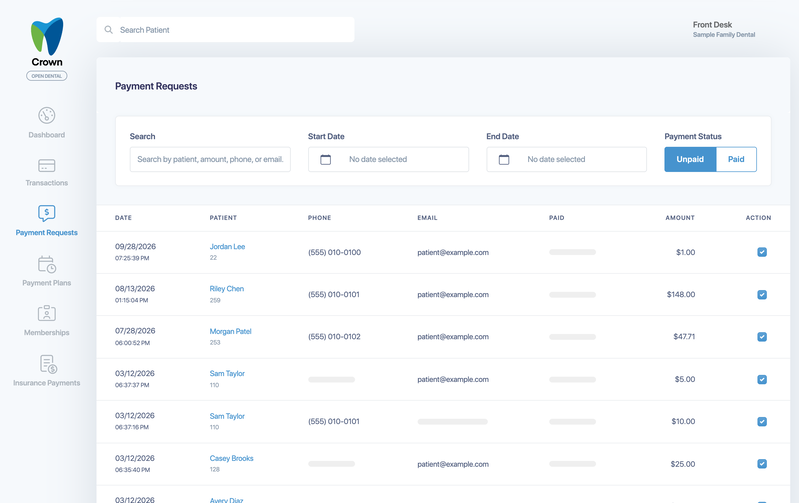Open the Memberships badge icon

[46, 313]
